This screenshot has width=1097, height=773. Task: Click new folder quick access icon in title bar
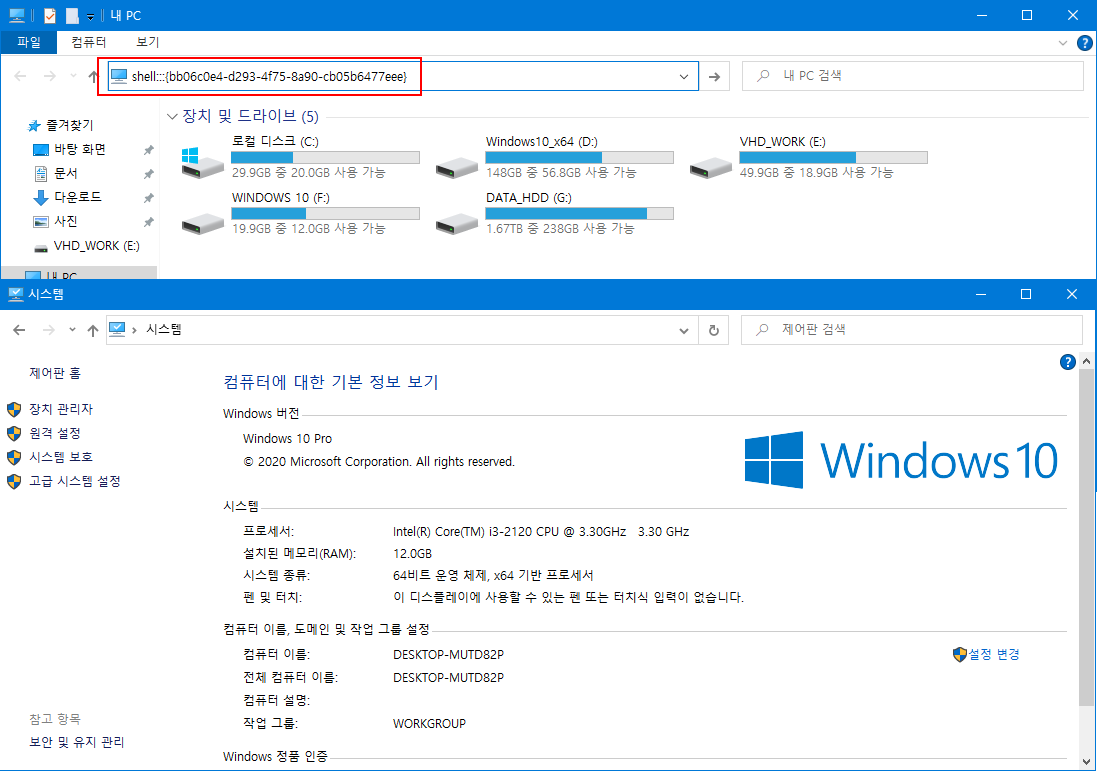coord(72,15)
